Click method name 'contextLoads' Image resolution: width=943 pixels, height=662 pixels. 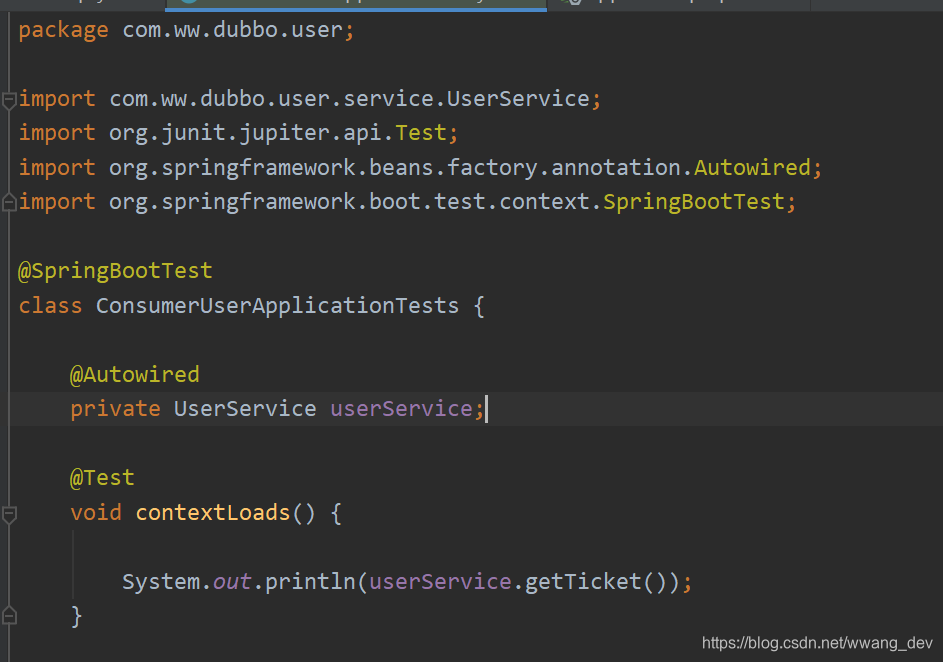[x=213, y=513]
